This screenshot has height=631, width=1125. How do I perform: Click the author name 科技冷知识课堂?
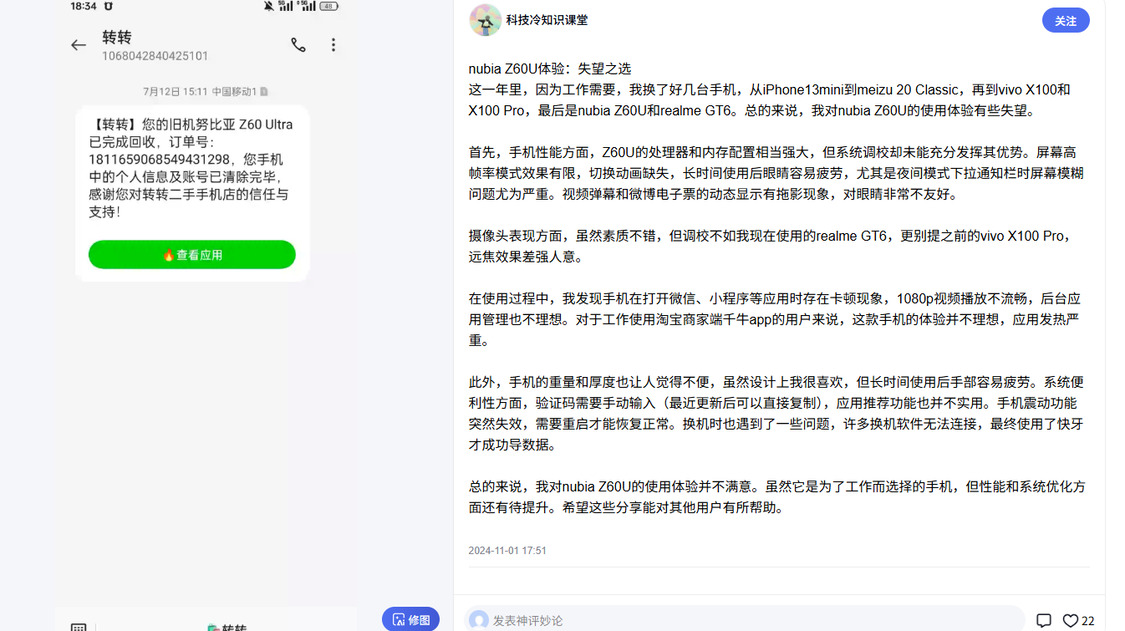pyautogui.click(x=547, y=20)
